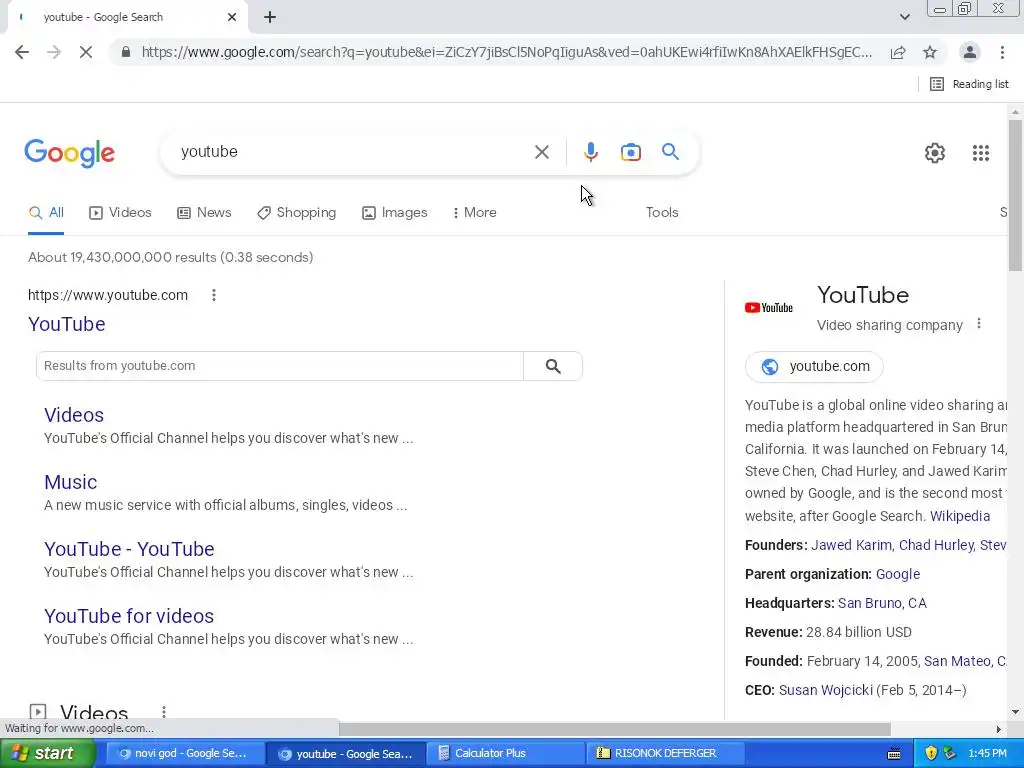Viewport: 1024px width, 768px height.
Task: Switch to the Images search tab
Action: pyautogui.click(x=394, y=213)
